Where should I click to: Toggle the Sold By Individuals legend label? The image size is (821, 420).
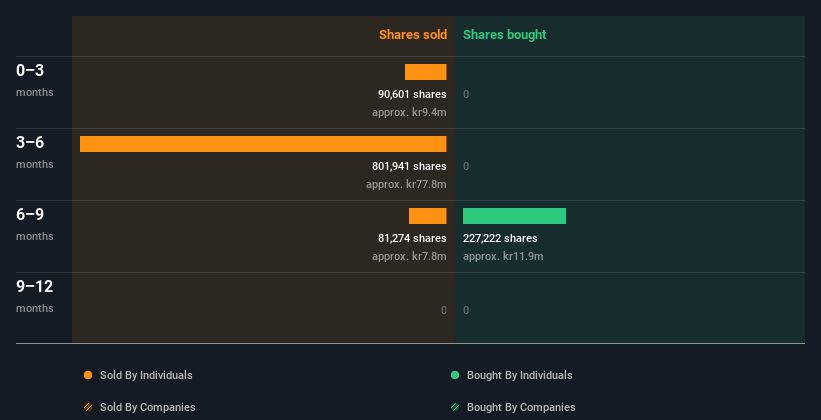(146, 375)
